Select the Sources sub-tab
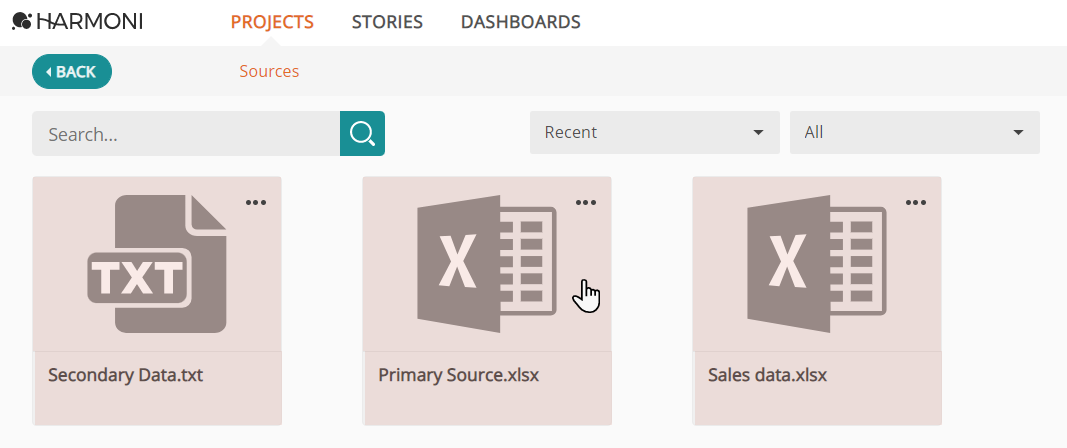This screenshot has width=1067, height=448. (x=269, y=71)
